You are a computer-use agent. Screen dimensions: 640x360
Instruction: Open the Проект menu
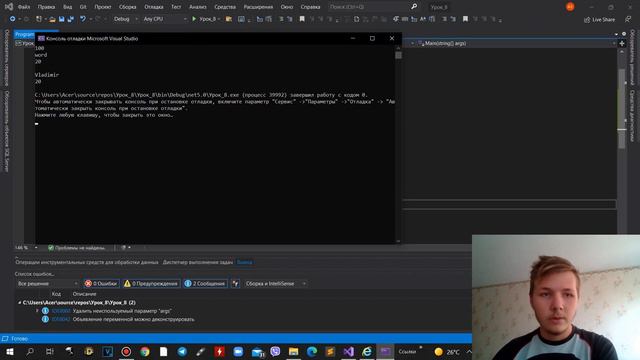coord(103,7)
